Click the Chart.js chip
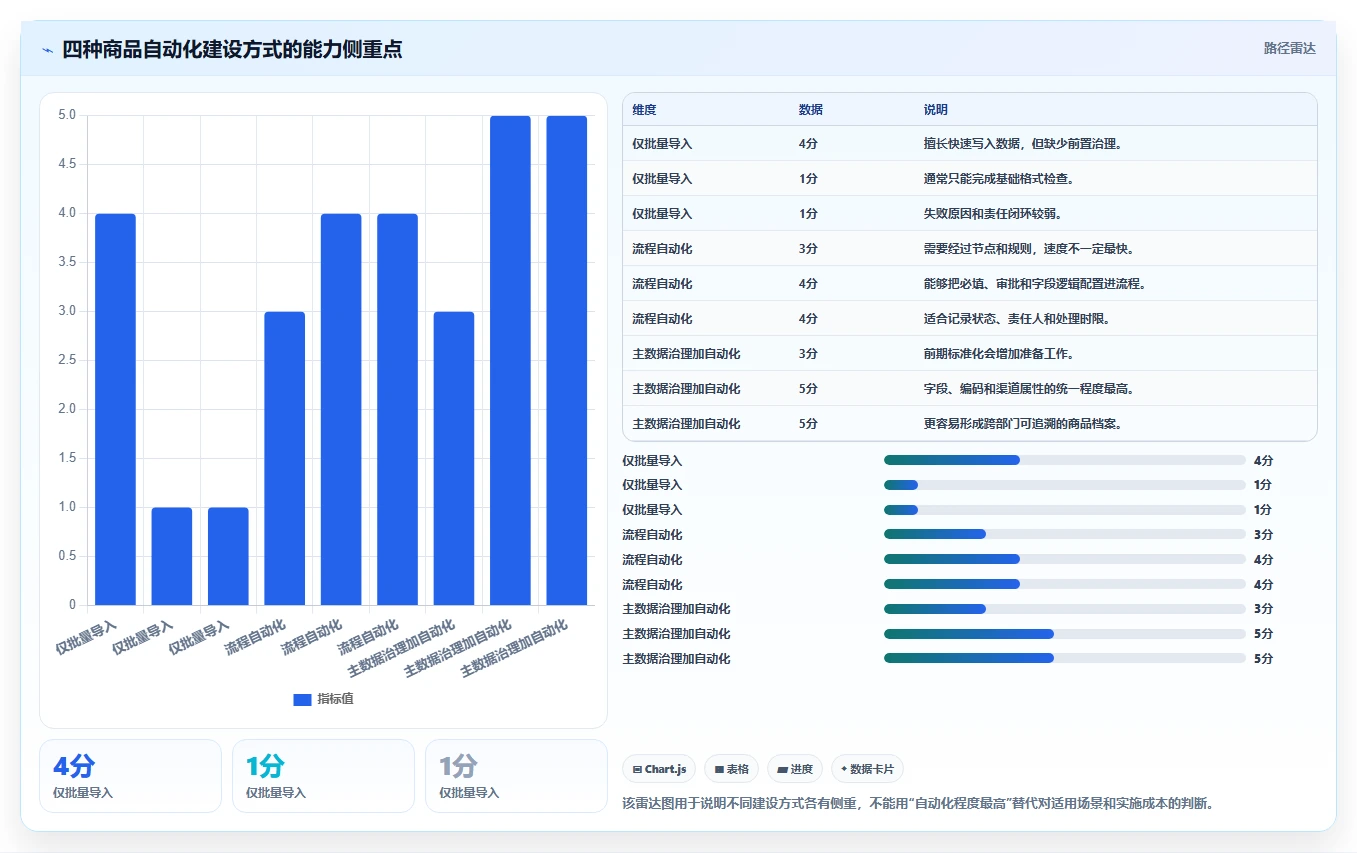1357x853 pixels. (660, 769)
